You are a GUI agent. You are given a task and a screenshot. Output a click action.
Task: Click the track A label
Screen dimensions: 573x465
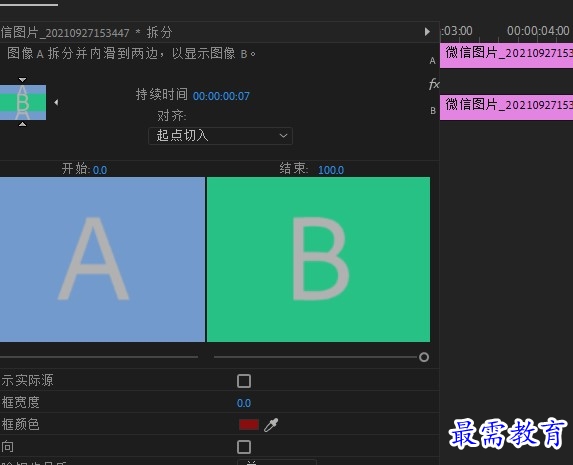433,61
